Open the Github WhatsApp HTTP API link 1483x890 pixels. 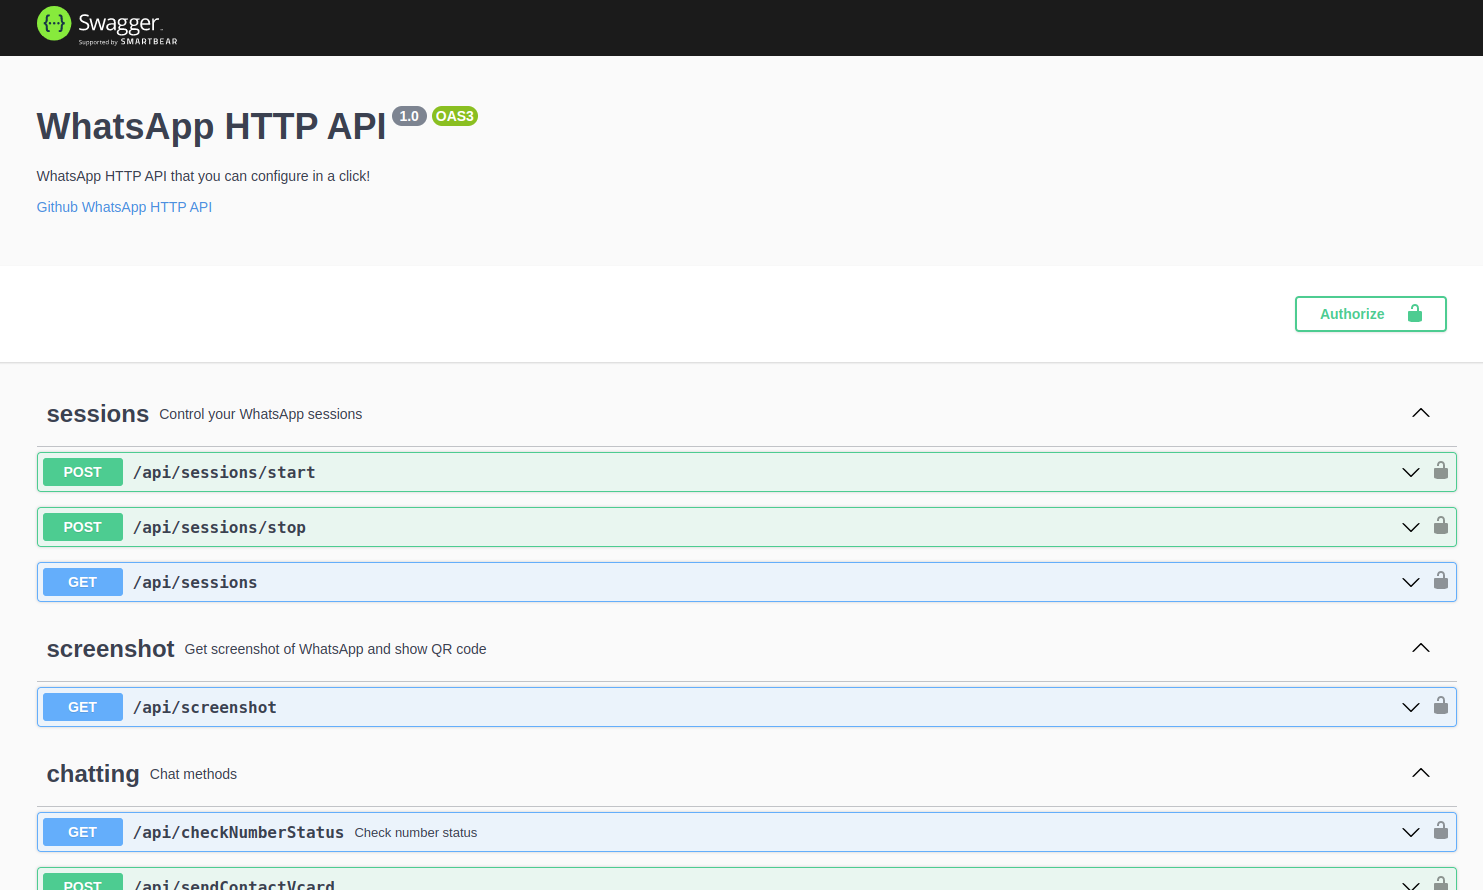coord(123,206)
